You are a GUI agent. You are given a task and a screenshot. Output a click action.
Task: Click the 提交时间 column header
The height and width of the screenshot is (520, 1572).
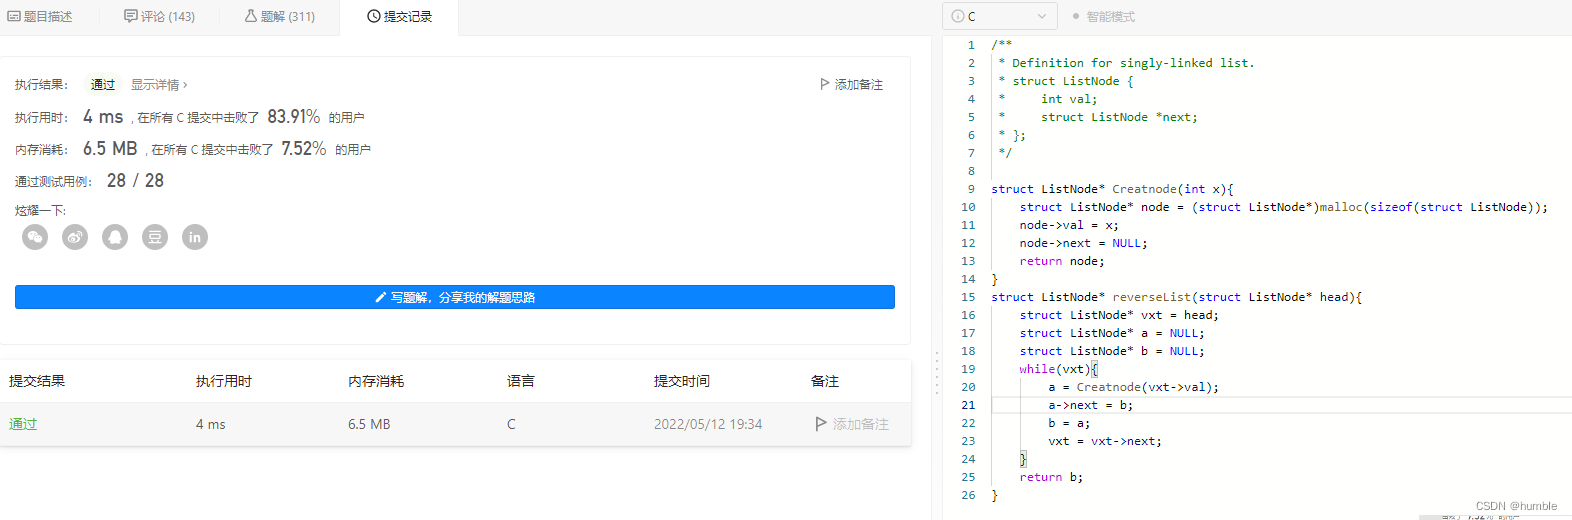[x=682, y=381]
